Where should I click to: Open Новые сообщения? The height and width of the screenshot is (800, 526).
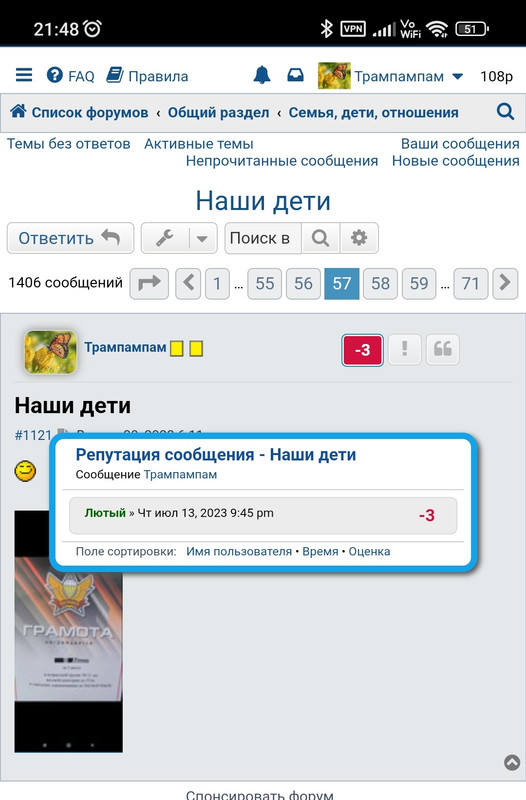456,161
